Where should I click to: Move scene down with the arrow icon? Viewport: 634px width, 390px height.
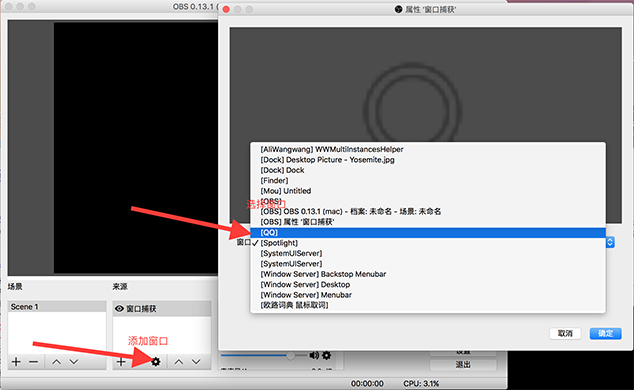pyautogui.click(x=74, y=362)
